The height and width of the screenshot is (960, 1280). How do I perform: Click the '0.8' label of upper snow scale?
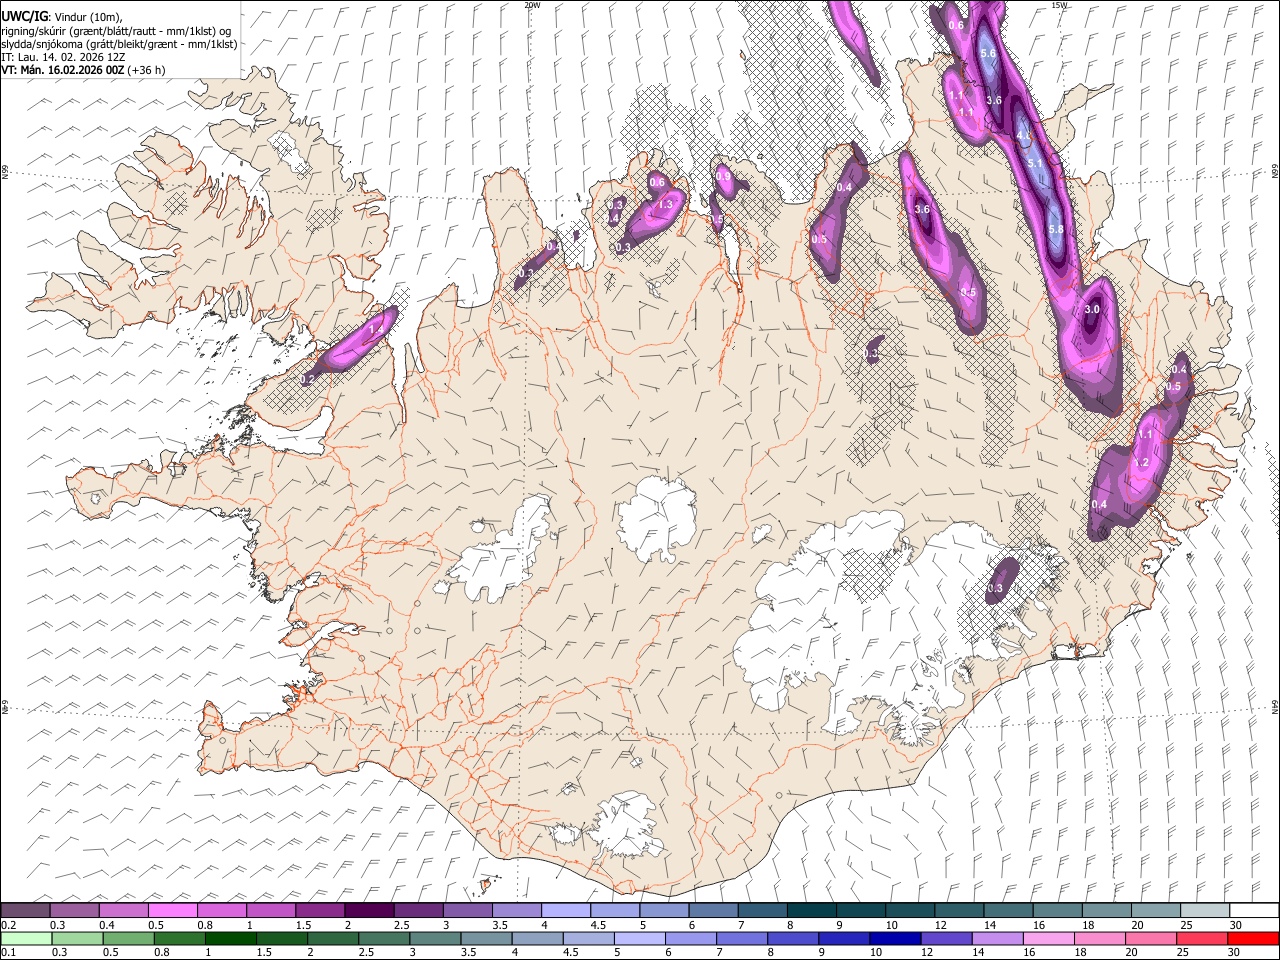204,925
